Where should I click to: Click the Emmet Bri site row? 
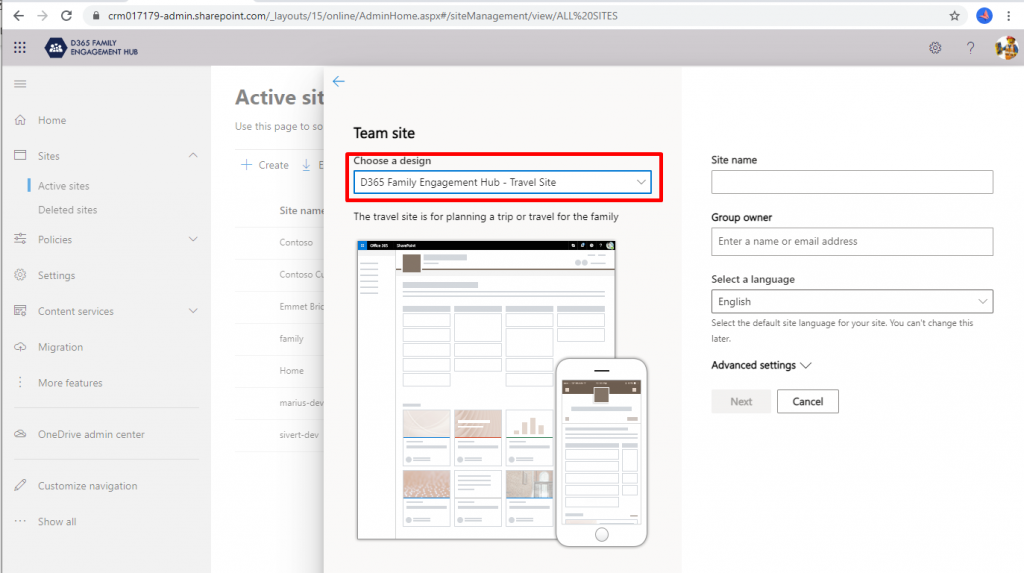tap(280, 306)
